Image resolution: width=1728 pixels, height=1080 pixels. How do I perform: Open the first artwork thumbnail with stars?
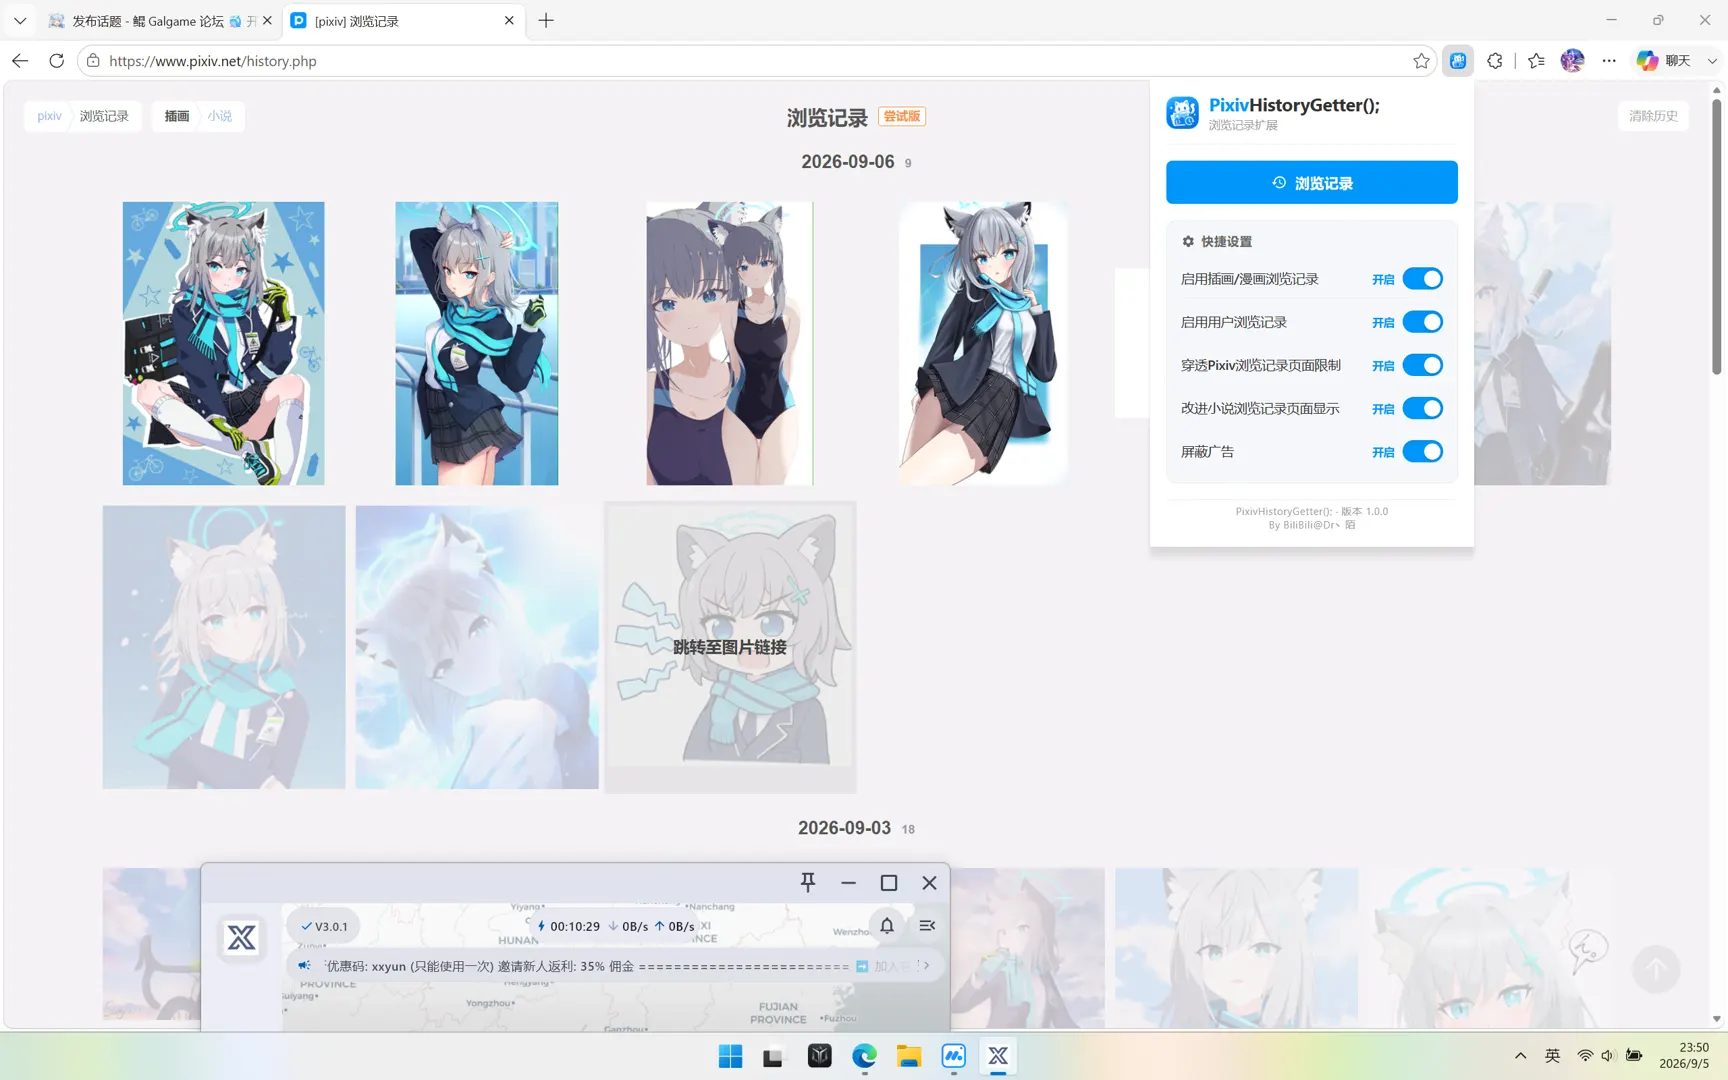(x=224, y=344)
